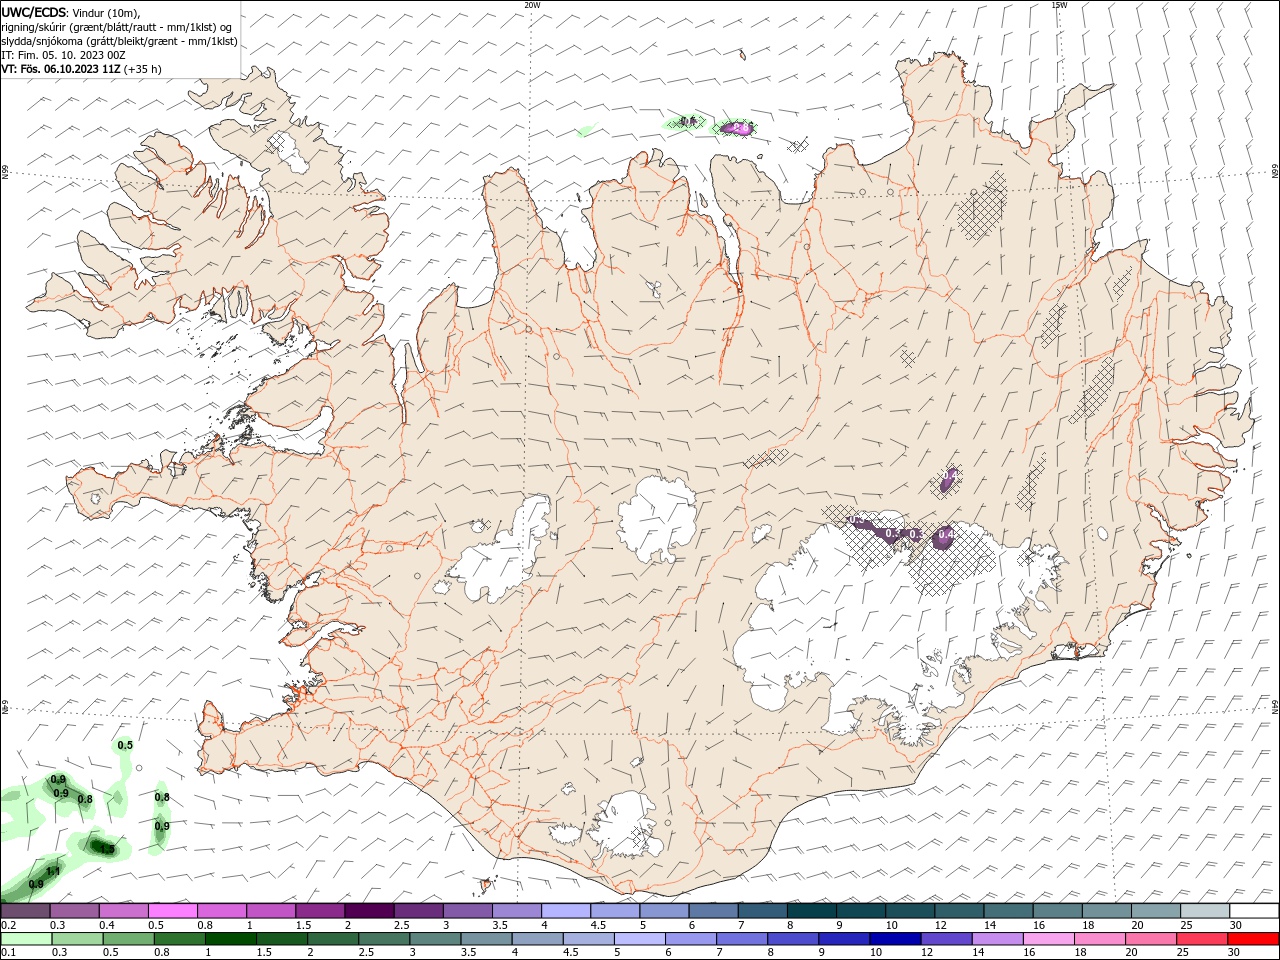Select the 'Vindur (10m)' label in the header
This screenshot has width=1280, height=960.
pyautogui.click(x=107, y=12)
